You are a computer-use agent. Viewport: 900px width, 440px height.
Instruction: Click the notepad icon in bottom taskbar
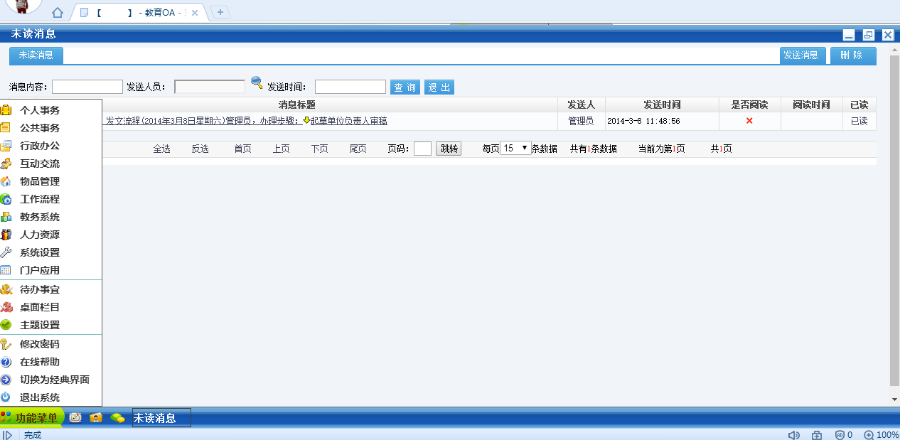click(75, 418)
